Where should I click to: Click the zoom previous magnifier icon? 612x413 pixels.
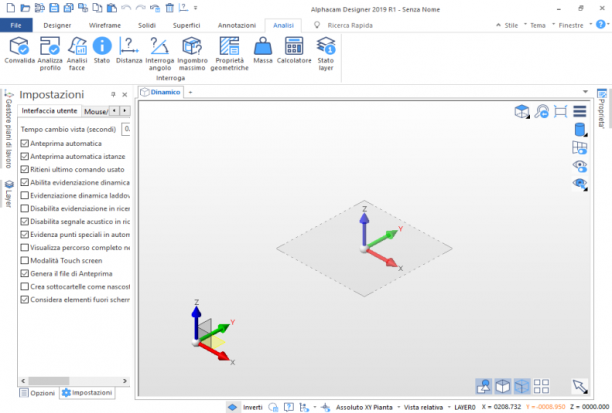(x=541, y=112)
